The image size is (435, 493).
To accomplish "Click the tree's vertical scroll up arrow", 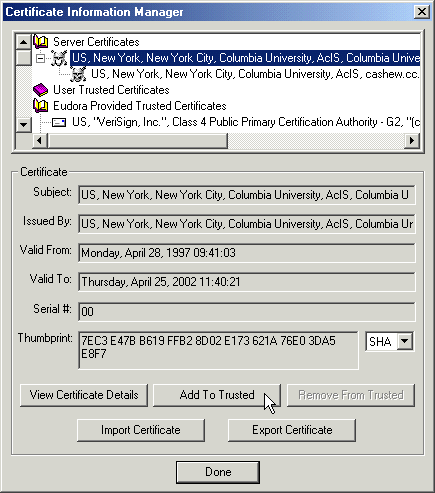I will tap(23, 42).
